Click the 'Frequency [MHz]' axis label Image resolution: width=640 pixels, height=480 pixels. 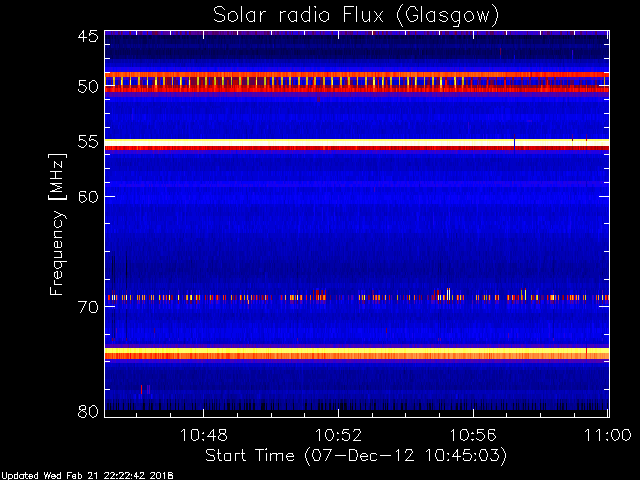57,224
